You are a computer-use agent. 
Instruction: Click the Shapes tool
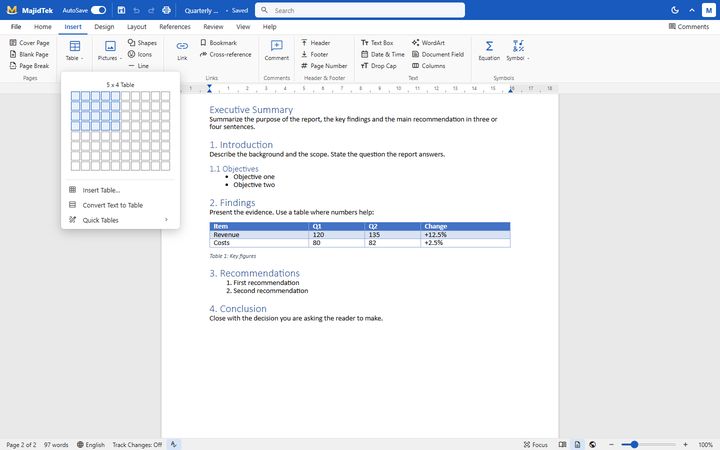[x=142, y=43]
